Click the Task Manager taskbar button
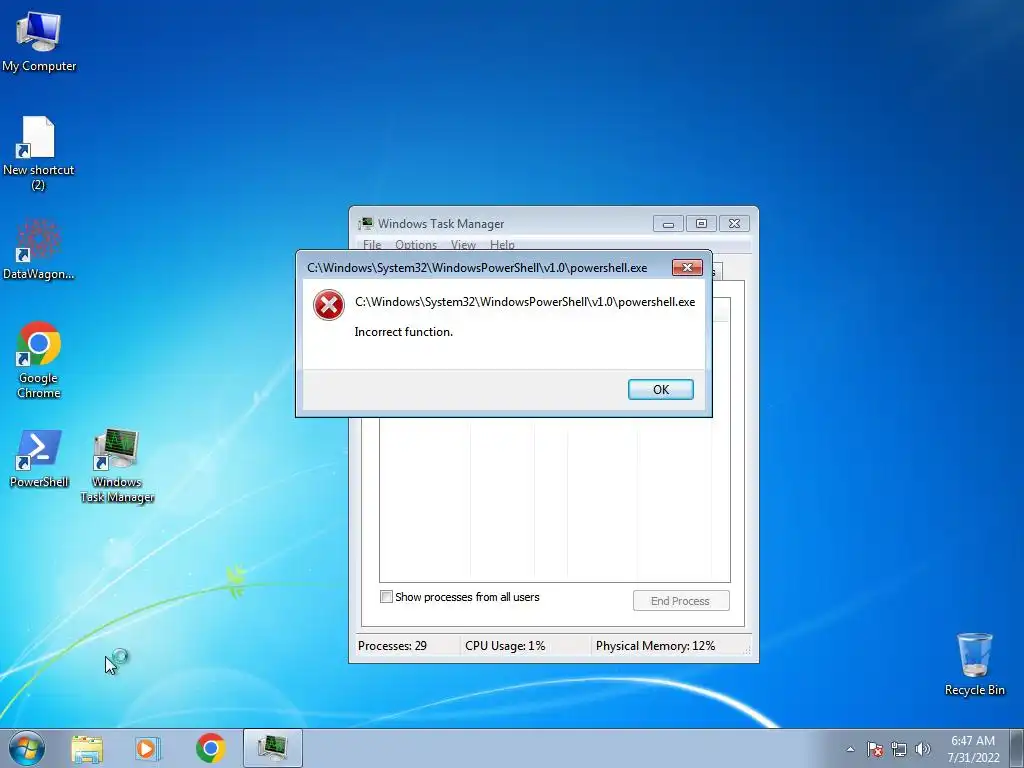Screen dimensions: 1024x768 point(273,748)
